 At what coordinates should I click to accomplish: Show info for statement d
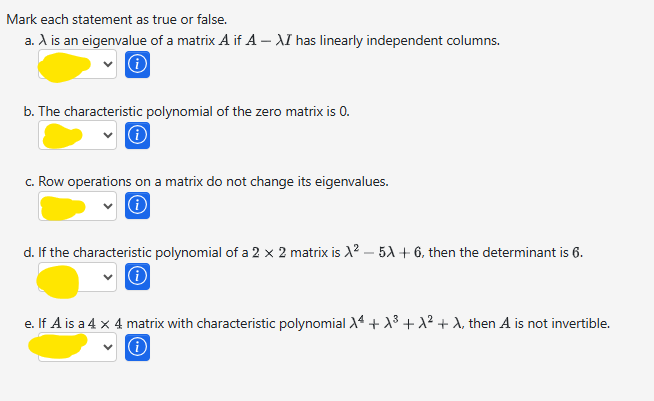tap(140, 277)
